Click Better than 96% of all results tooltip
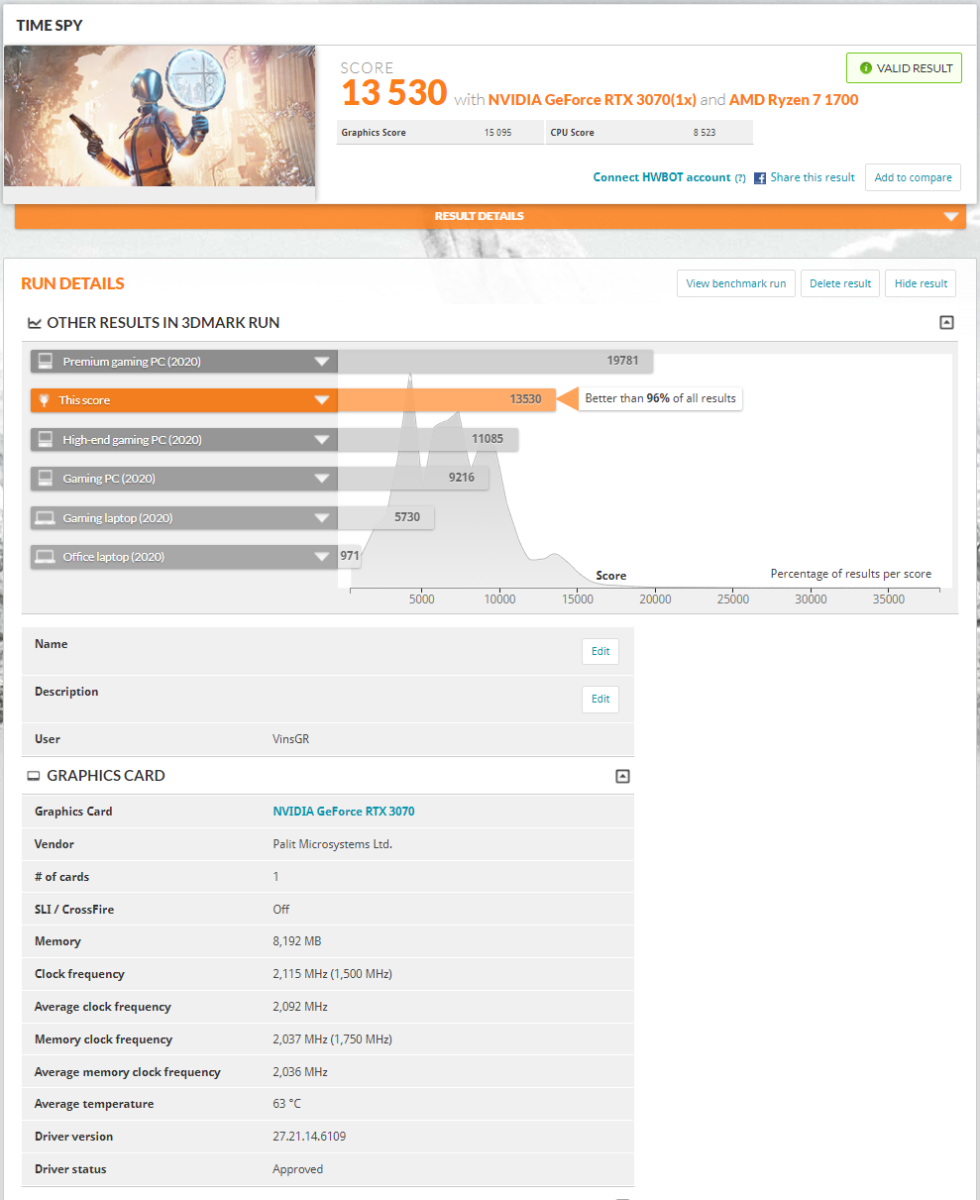 660,399
